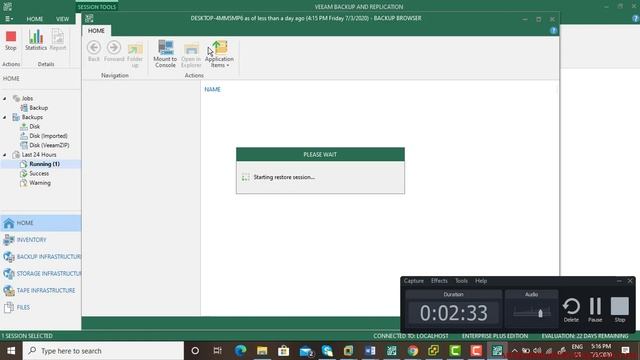Open the Action Center notifications
640x360 pixels.
[x=625, y=351]
